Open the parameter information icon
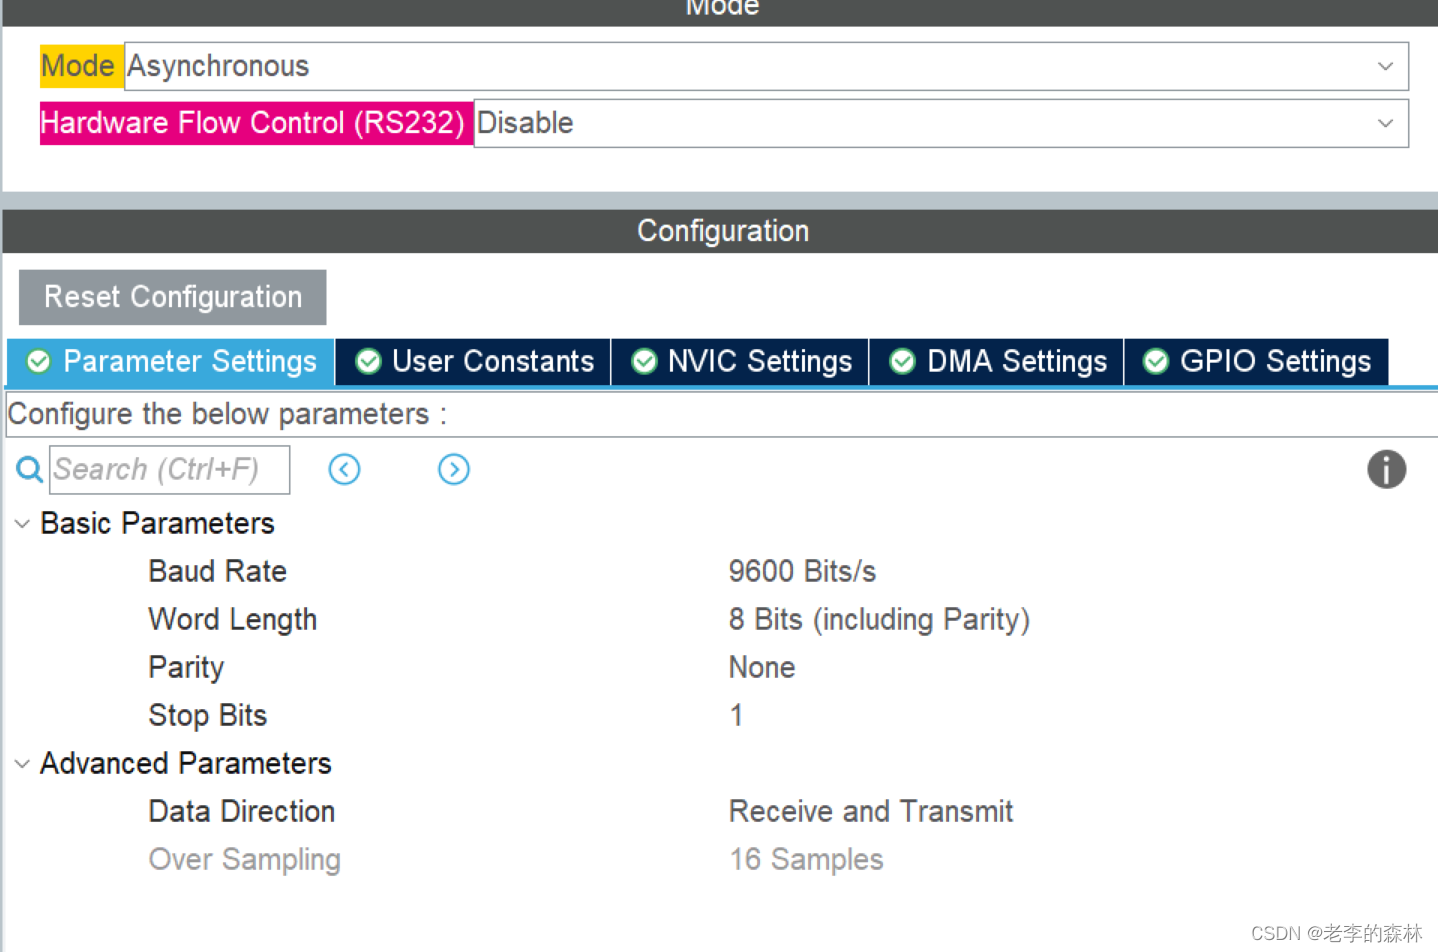This screenshot has height=952, width=1438. point(1386,469)
